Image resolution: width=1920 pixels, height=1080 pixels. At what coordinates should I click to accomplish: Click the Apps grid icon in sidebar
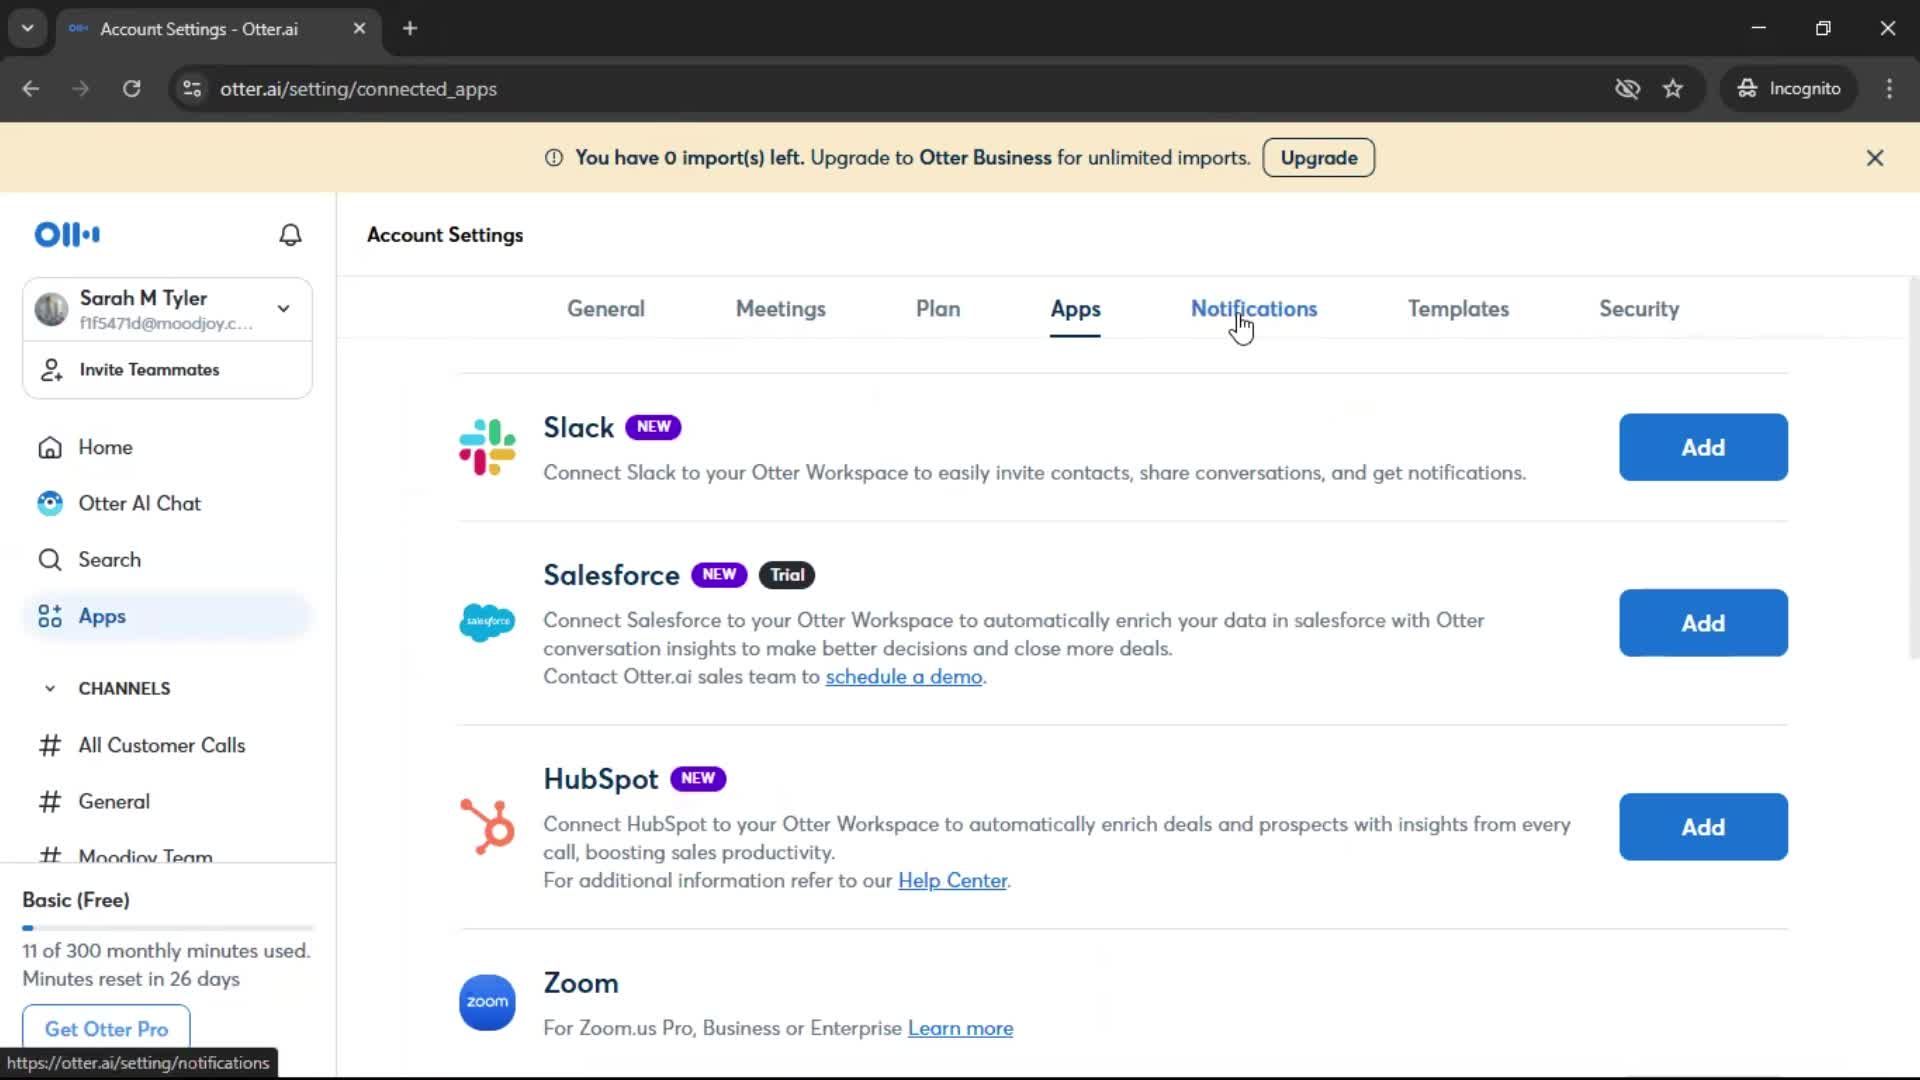(x=50, y=616)
